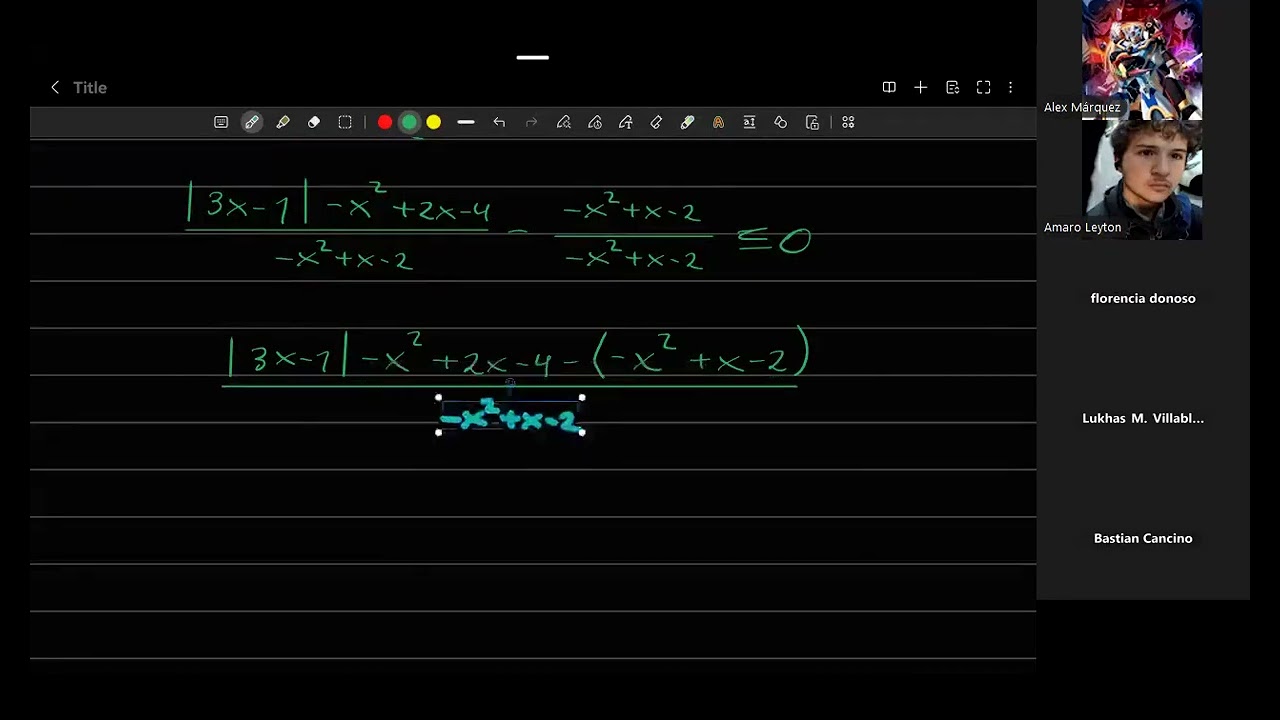Click the Title note heading
This screenshot has width=1280, height=720.
(90, 88)
